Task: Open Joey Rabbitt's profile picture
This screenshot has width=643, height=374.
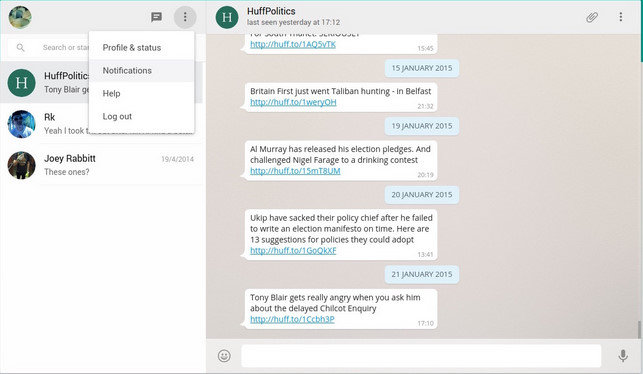Action: [21, 165]
